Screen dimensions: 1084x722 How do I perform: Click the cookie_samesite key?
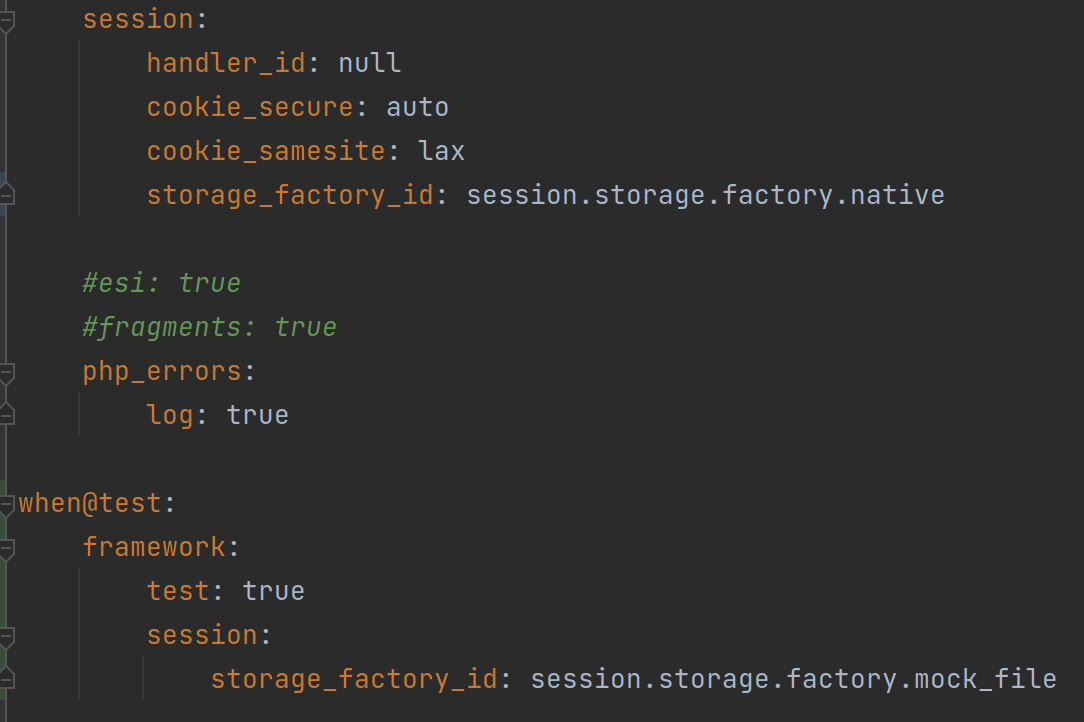pos(265,151)
